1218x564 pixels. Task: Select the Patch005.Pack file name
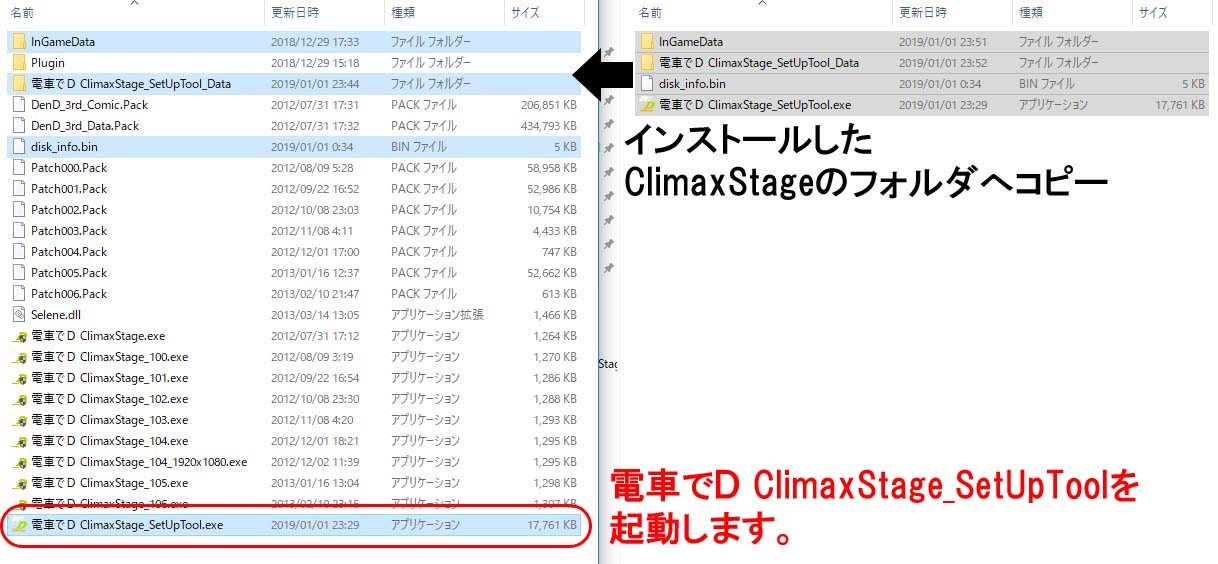point(69,273)
